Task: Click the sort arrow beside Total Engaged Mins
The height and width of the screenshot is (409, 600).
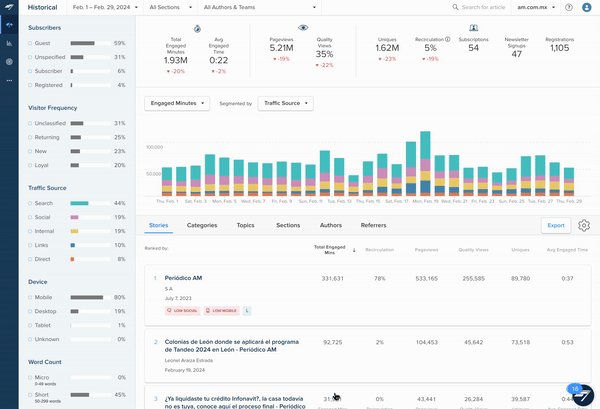Action: tap(354, 250)
